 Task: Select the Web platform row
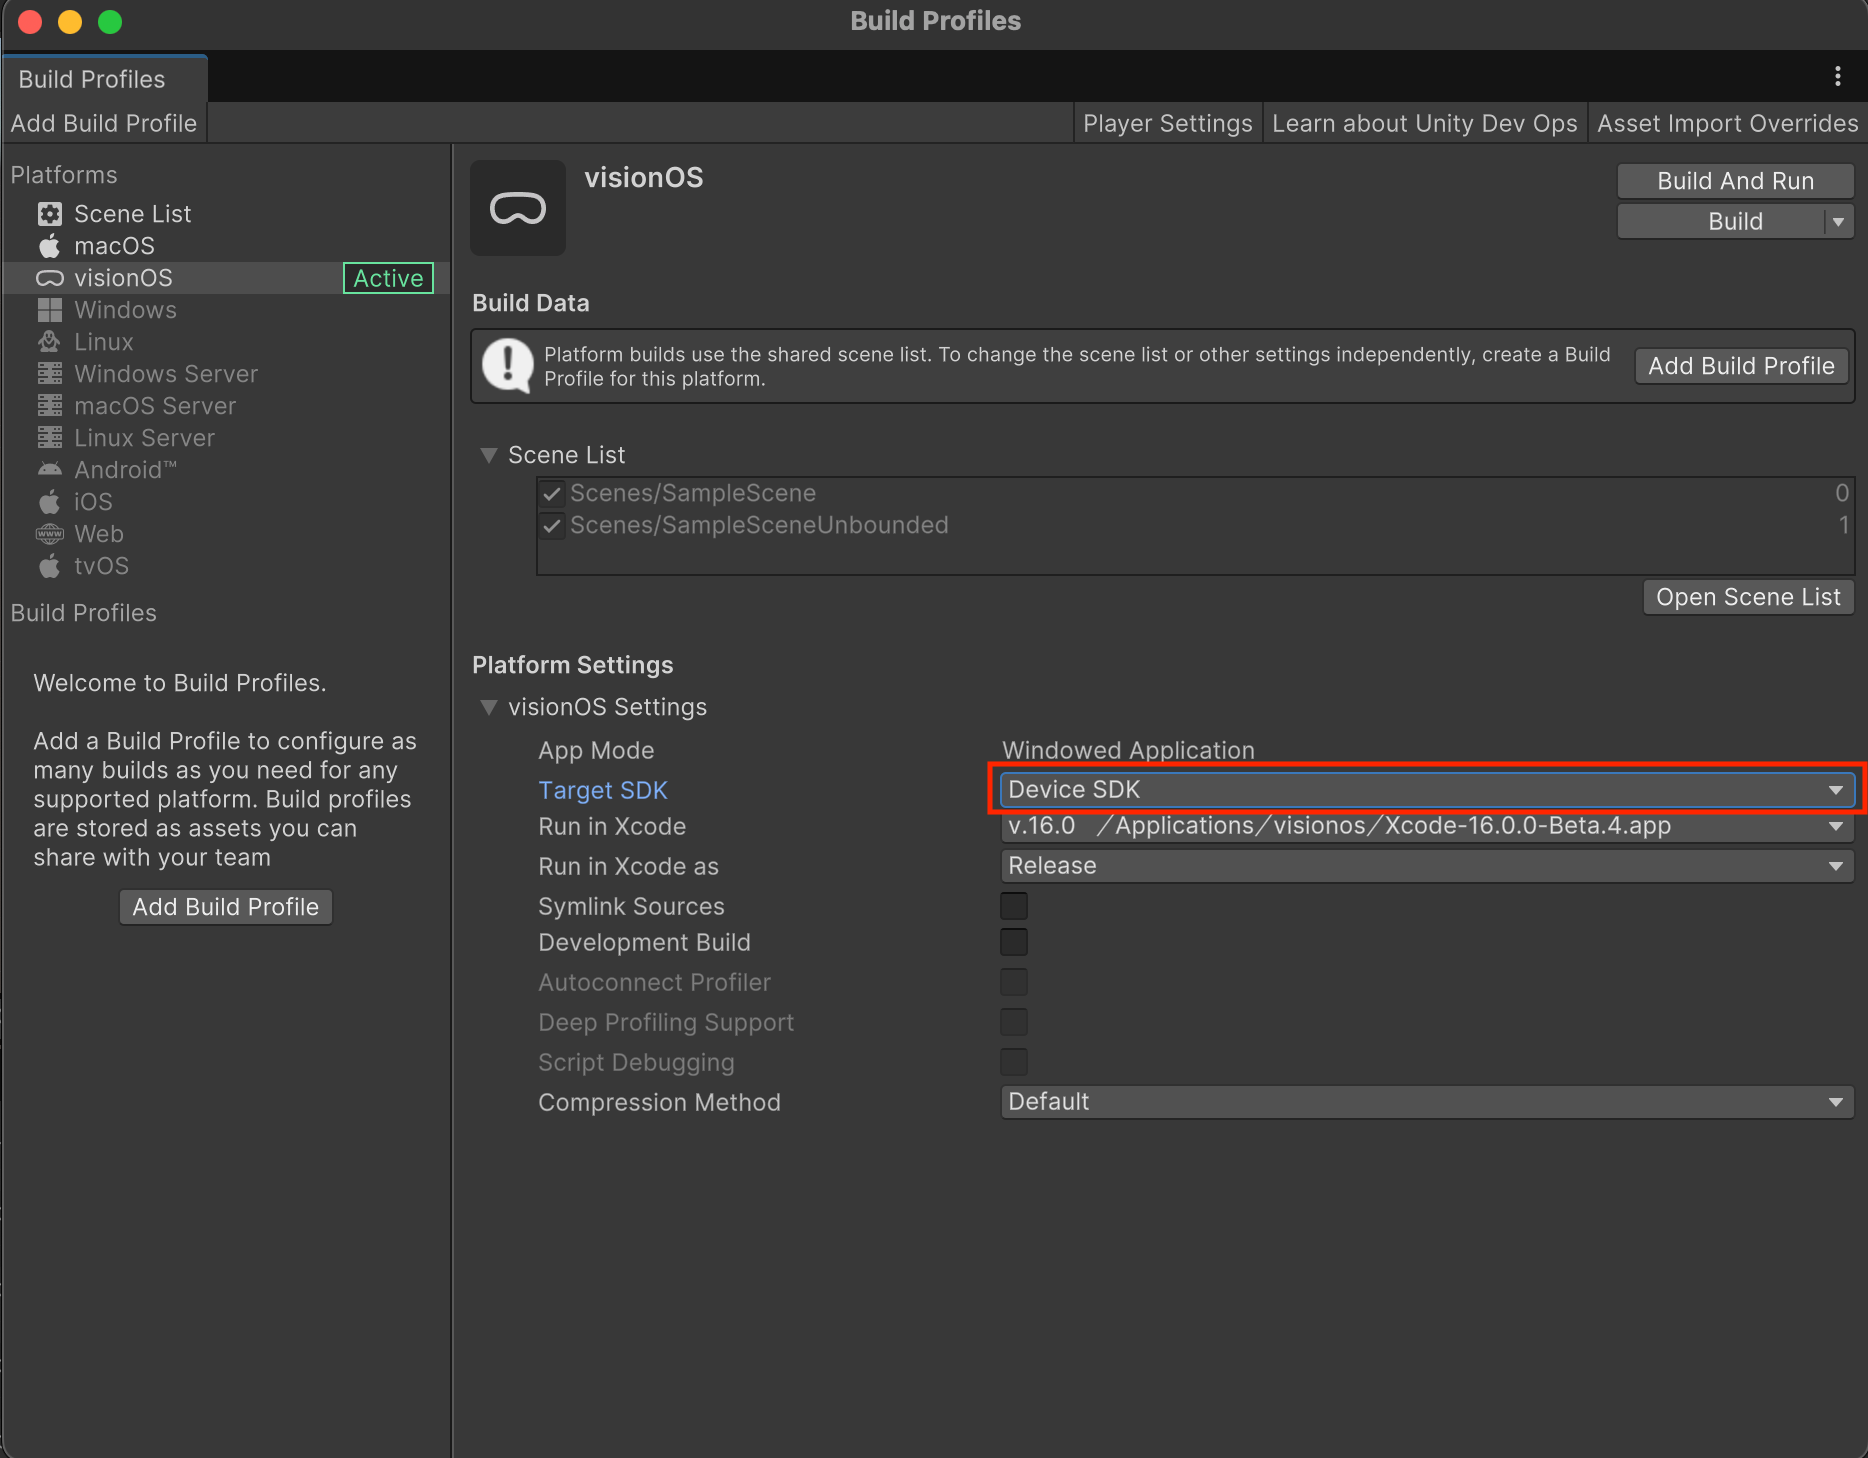coord(226,534)
